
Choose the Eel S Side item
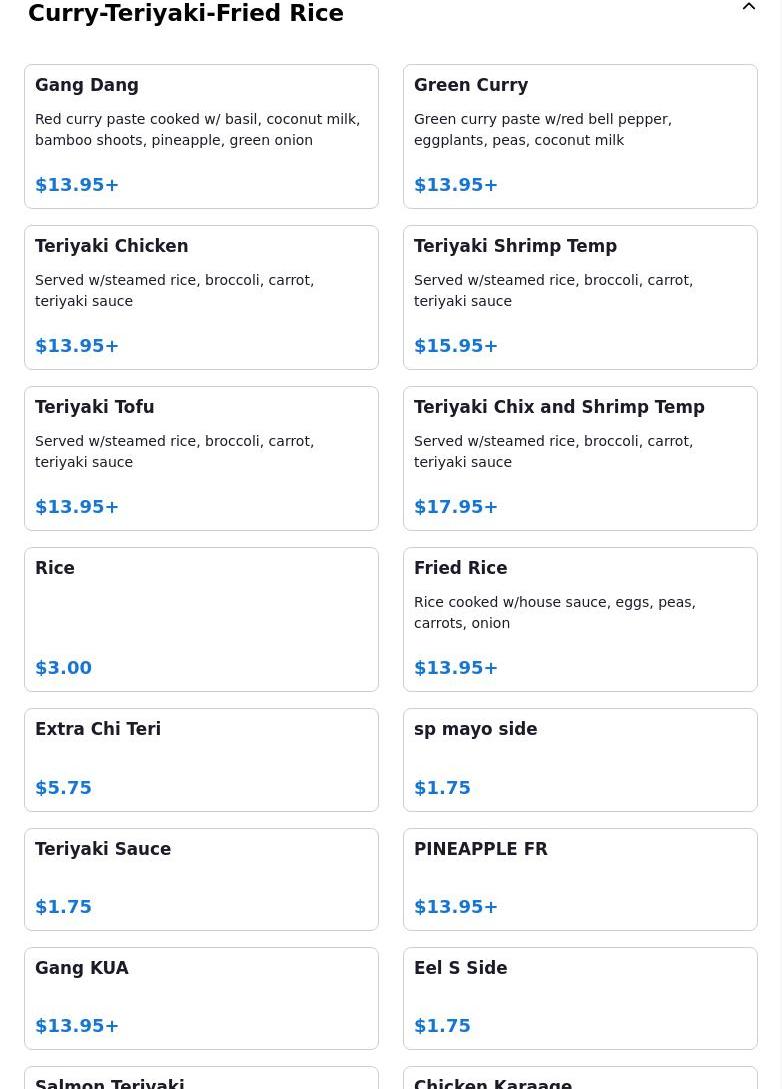pos(580,997)
